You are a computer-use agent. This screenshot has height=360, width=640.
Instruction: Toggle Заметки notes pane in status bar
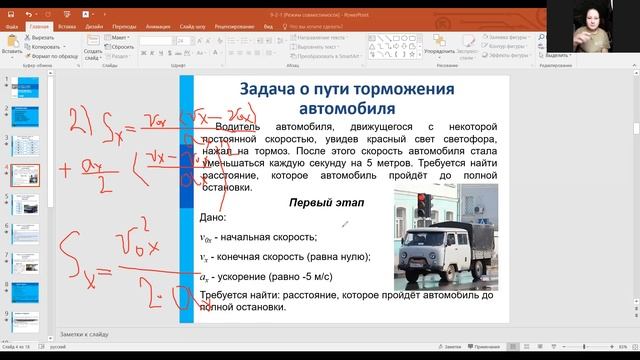coord(449,347)
